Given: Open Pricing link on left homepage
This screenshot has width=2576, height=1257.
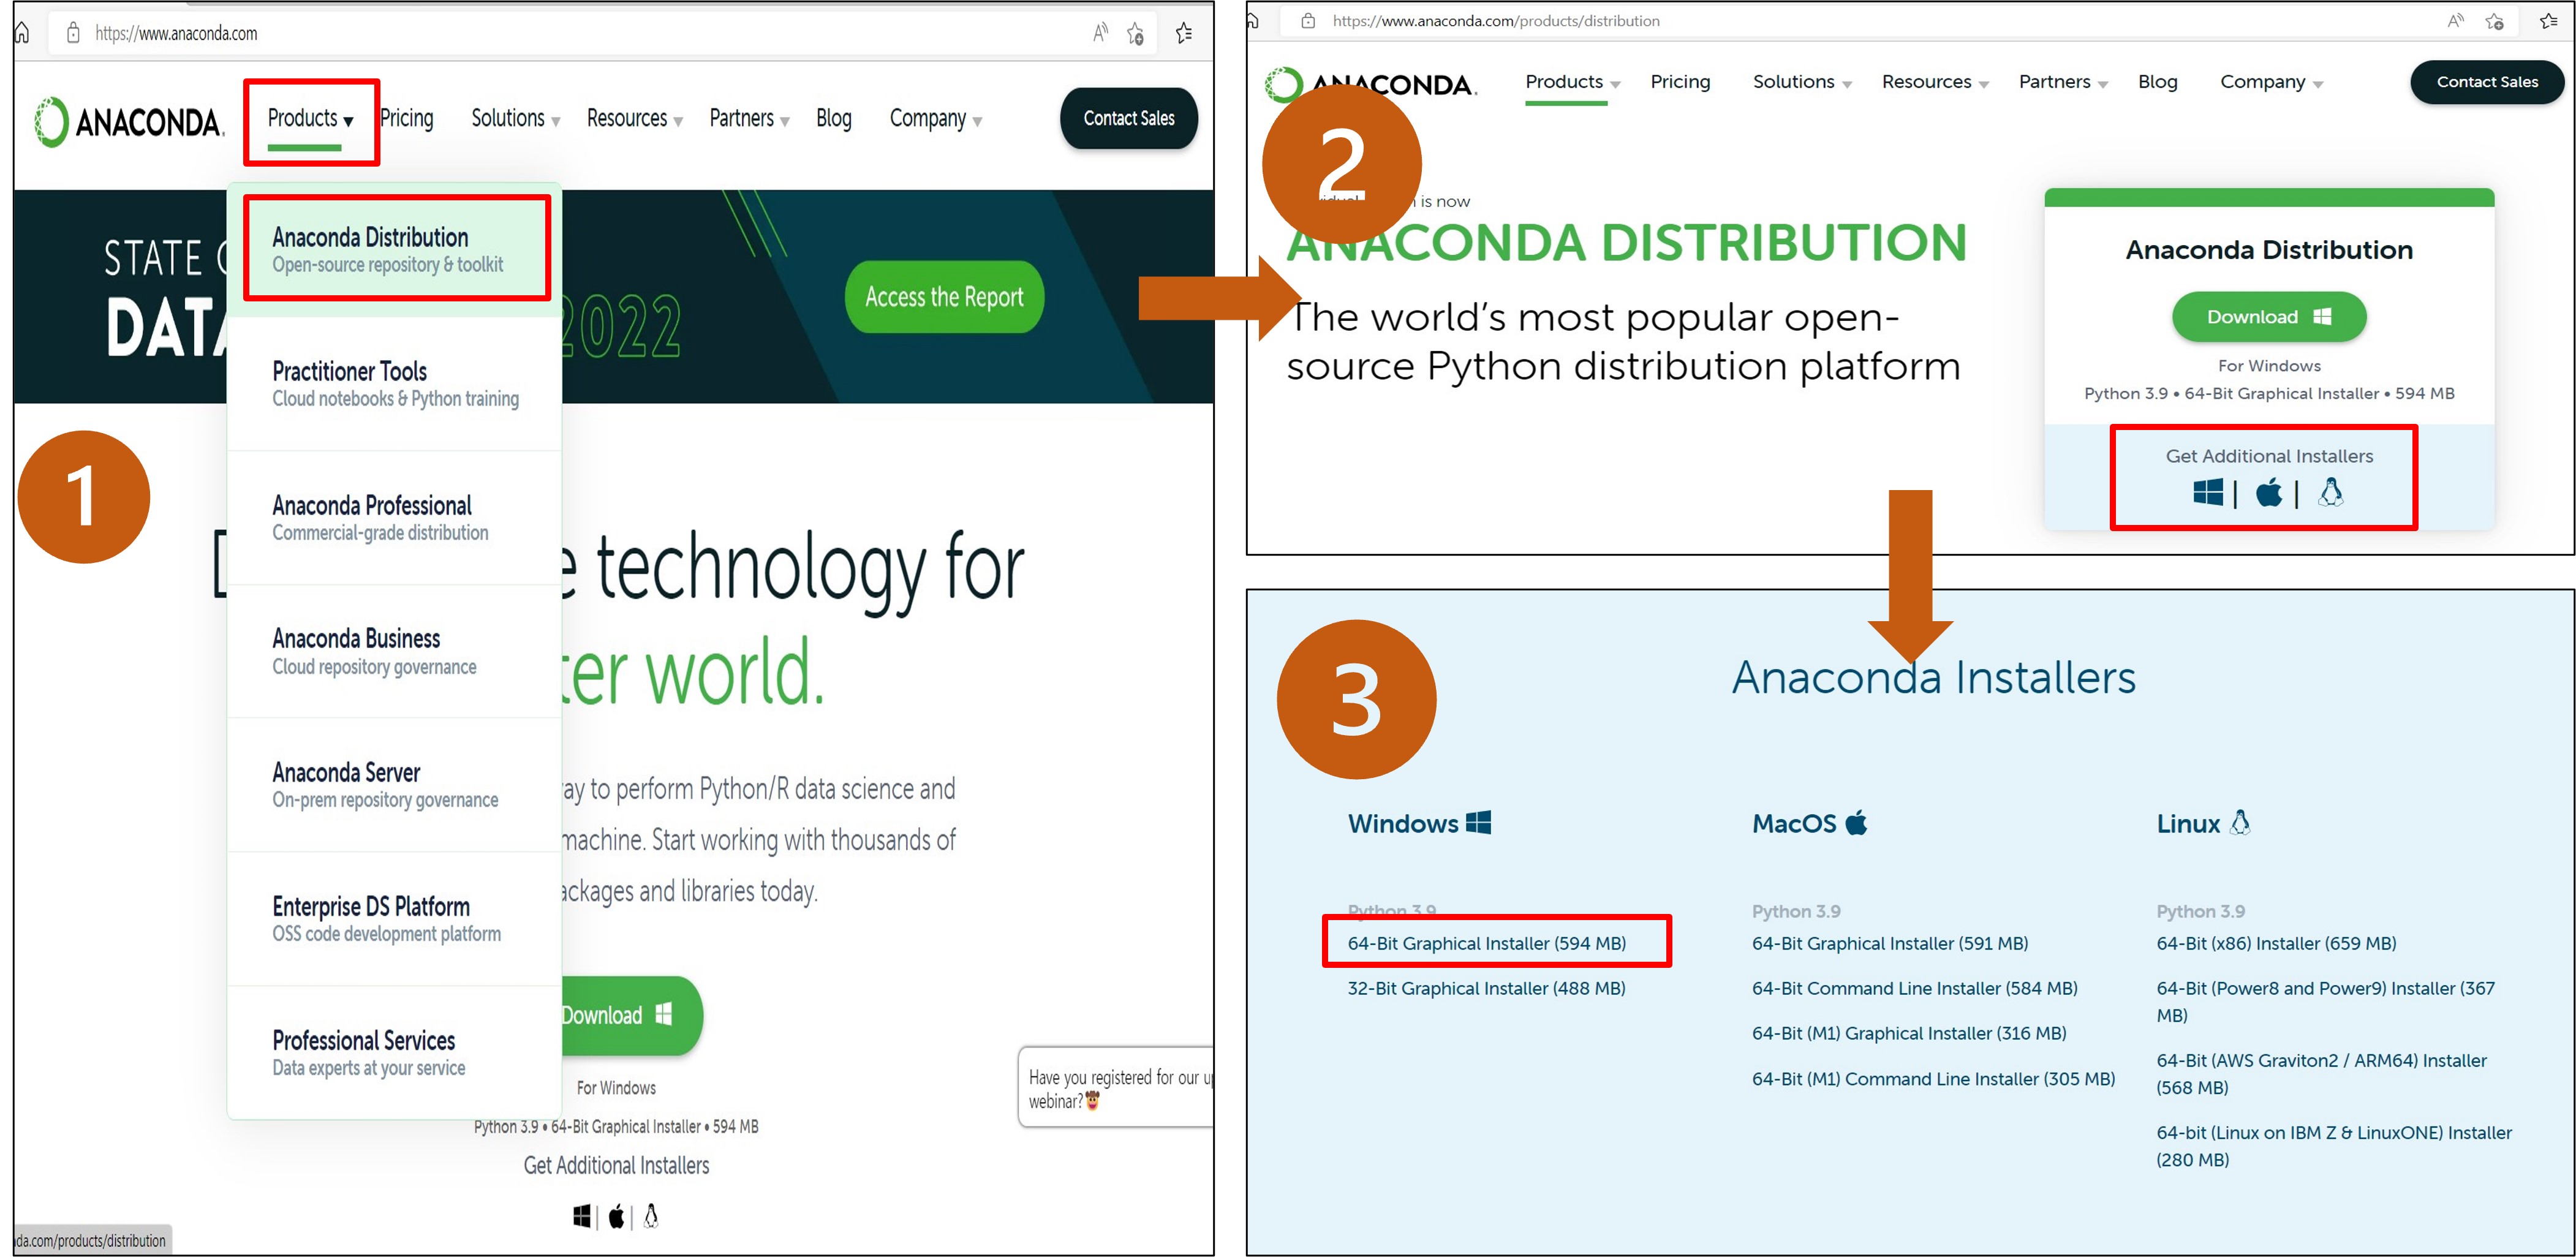Looking at the screenshot, I should pos(407,118).
